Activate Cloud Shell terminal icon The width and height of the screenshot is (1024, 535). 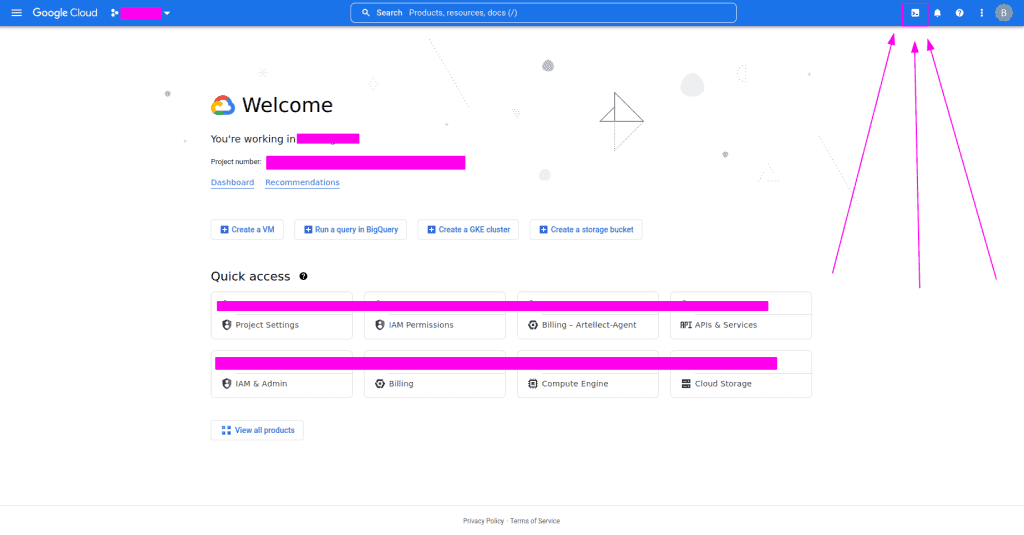pos(915,13)
